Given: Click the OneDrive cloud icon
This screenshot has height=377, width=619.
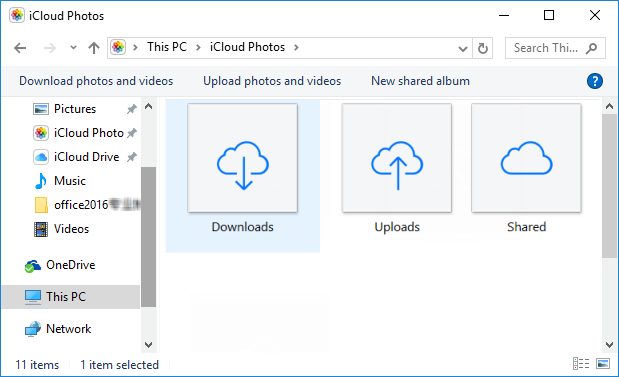Looking at the screenshot, I should 32,266.
